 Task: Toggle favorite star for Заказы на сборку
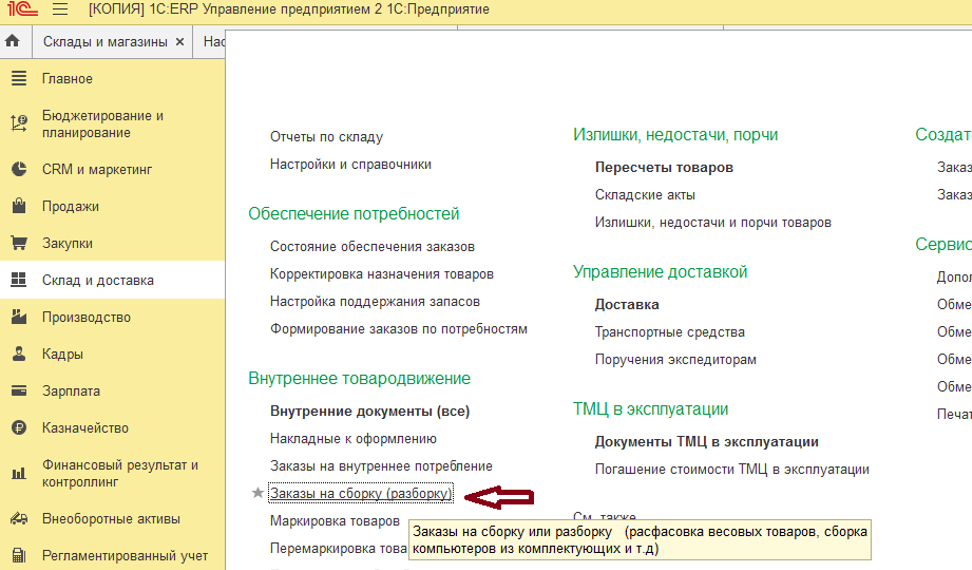(258, 493)
